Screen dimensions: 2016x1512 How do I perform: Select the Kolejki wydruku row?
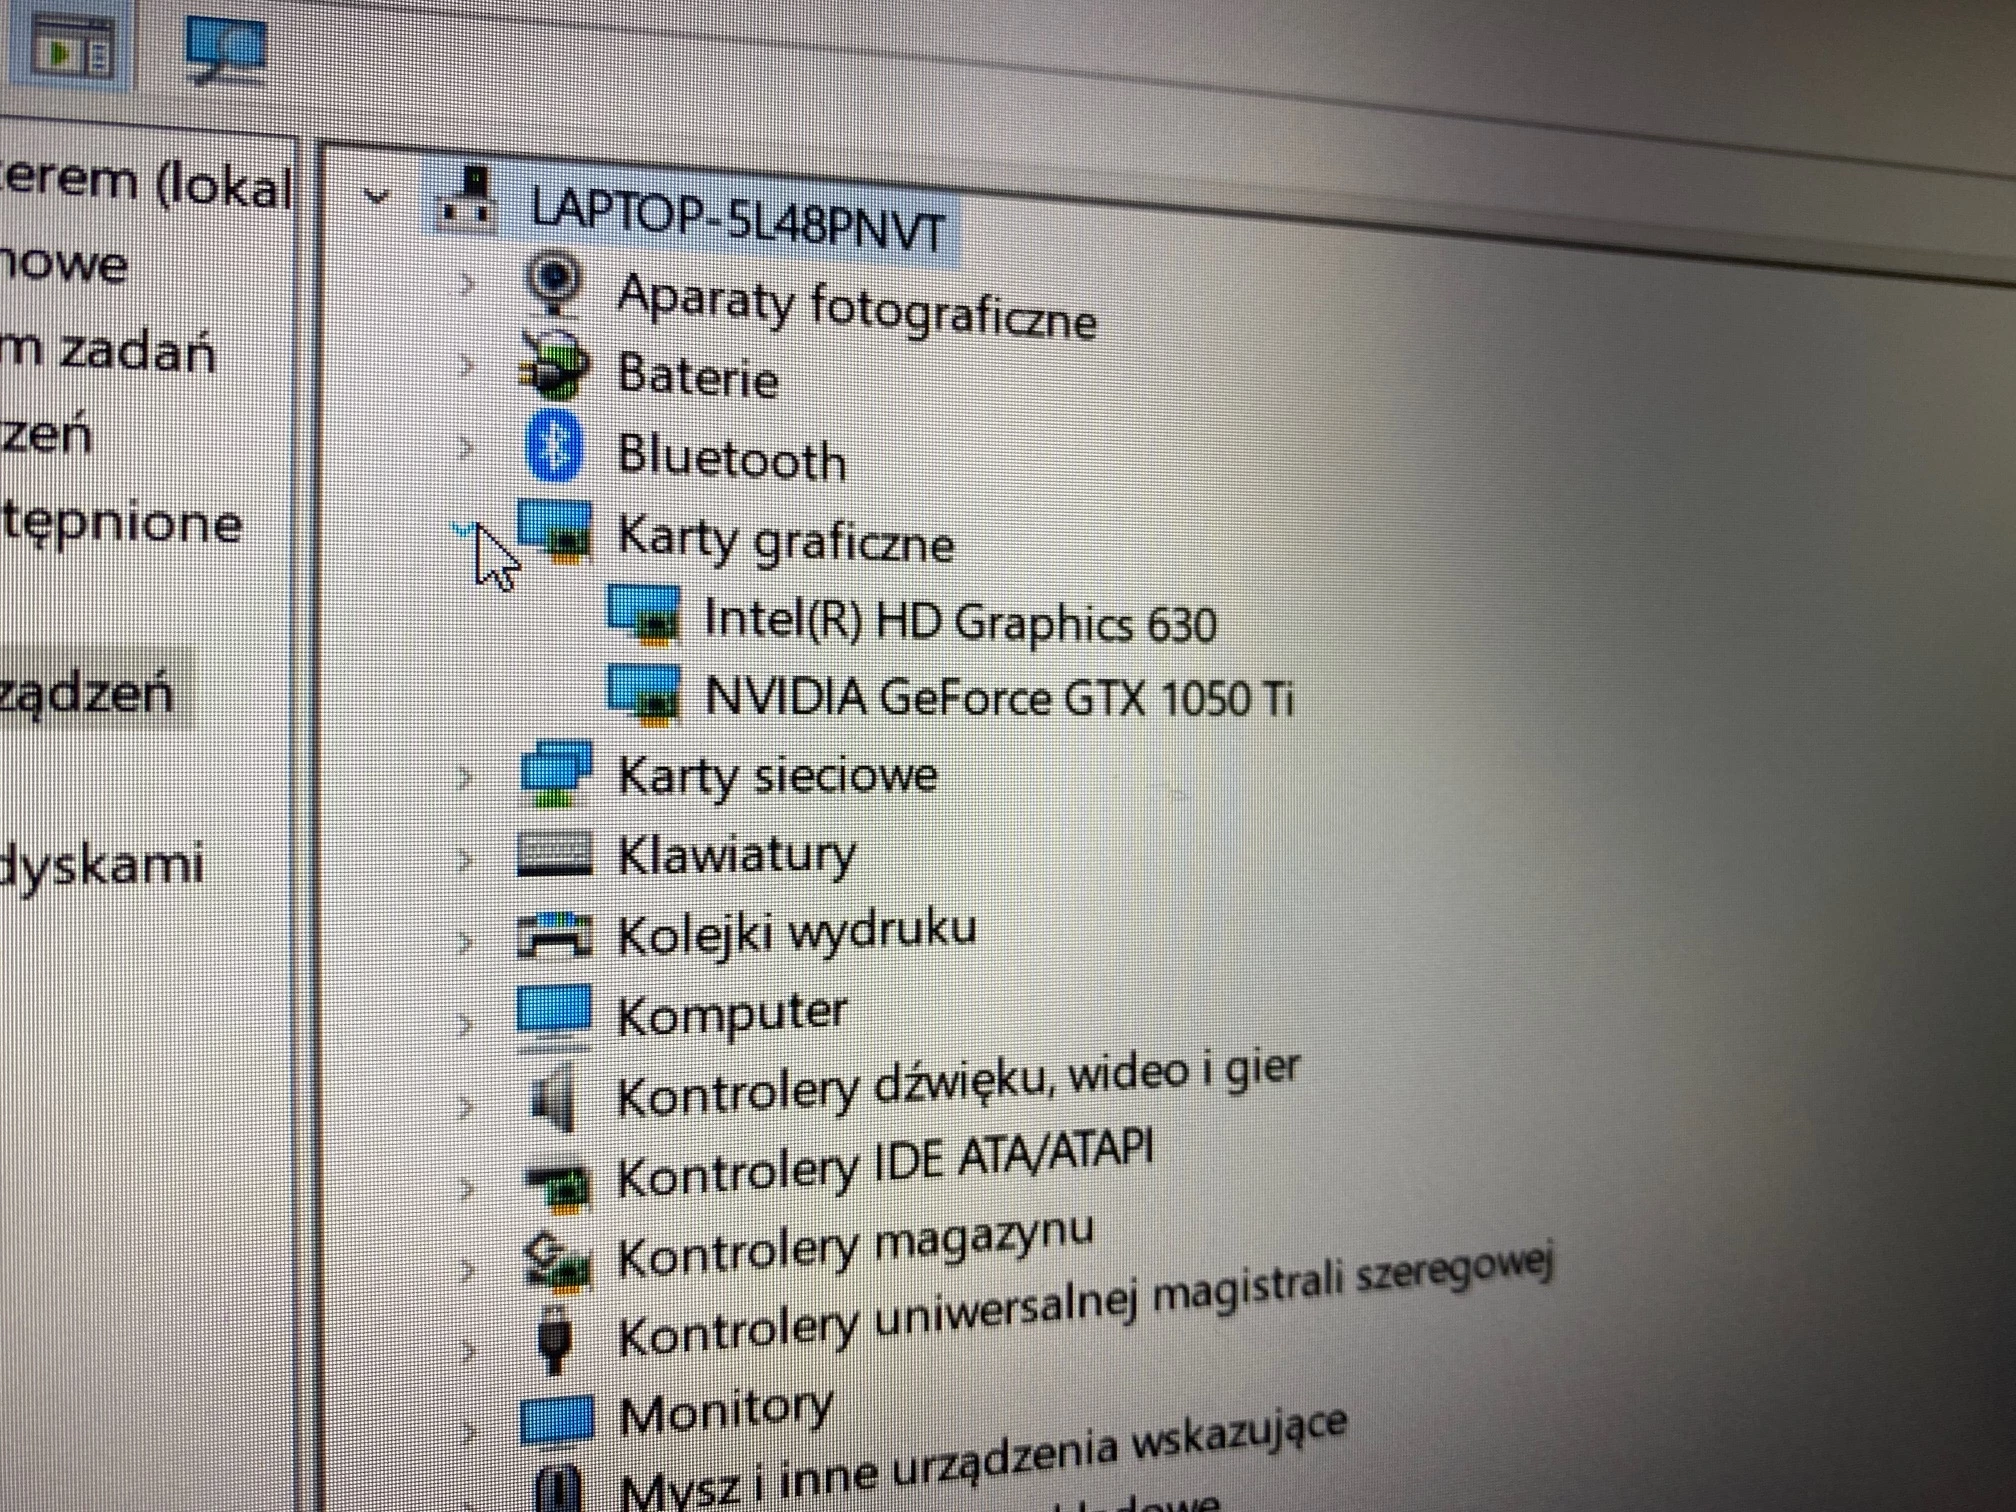796,934
